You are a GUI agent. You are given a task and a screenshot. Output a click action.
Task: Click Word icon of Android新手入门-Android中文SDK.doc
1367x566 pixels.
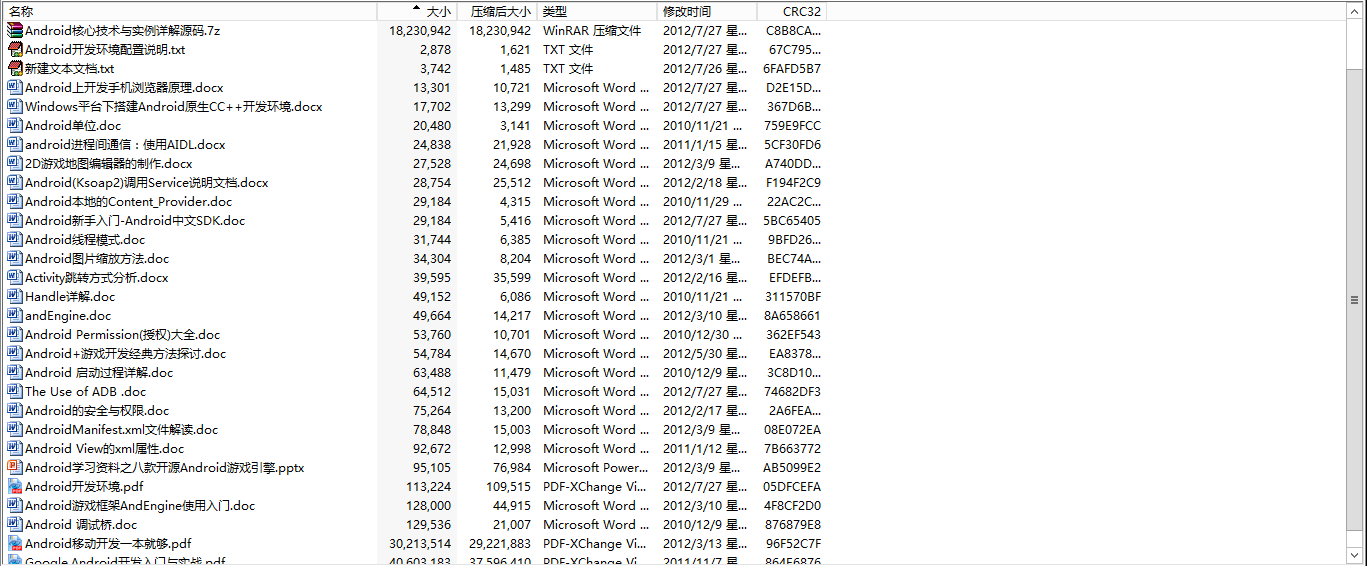15,220
